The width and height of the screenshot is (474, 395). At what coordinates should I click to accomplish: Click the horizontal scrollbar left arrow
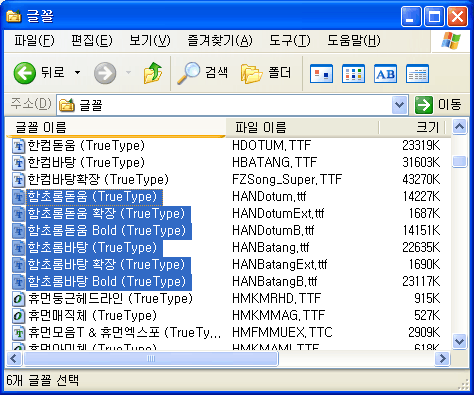pyautogui.click(x=14, y=359)
